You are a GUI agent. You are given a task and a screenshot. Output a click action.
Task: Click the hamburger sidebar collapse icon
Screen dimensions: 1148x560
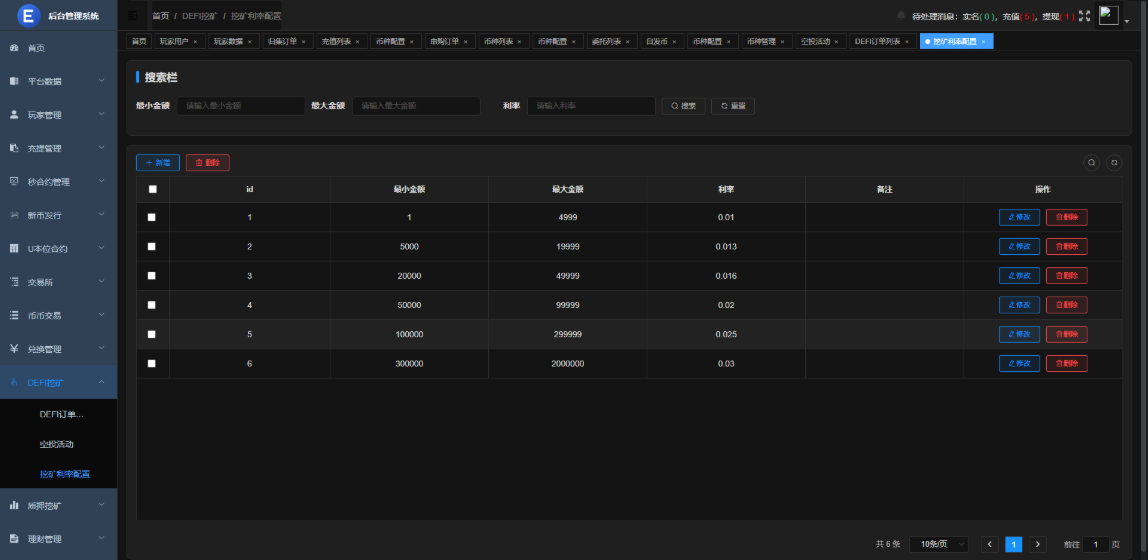point(133,15)
